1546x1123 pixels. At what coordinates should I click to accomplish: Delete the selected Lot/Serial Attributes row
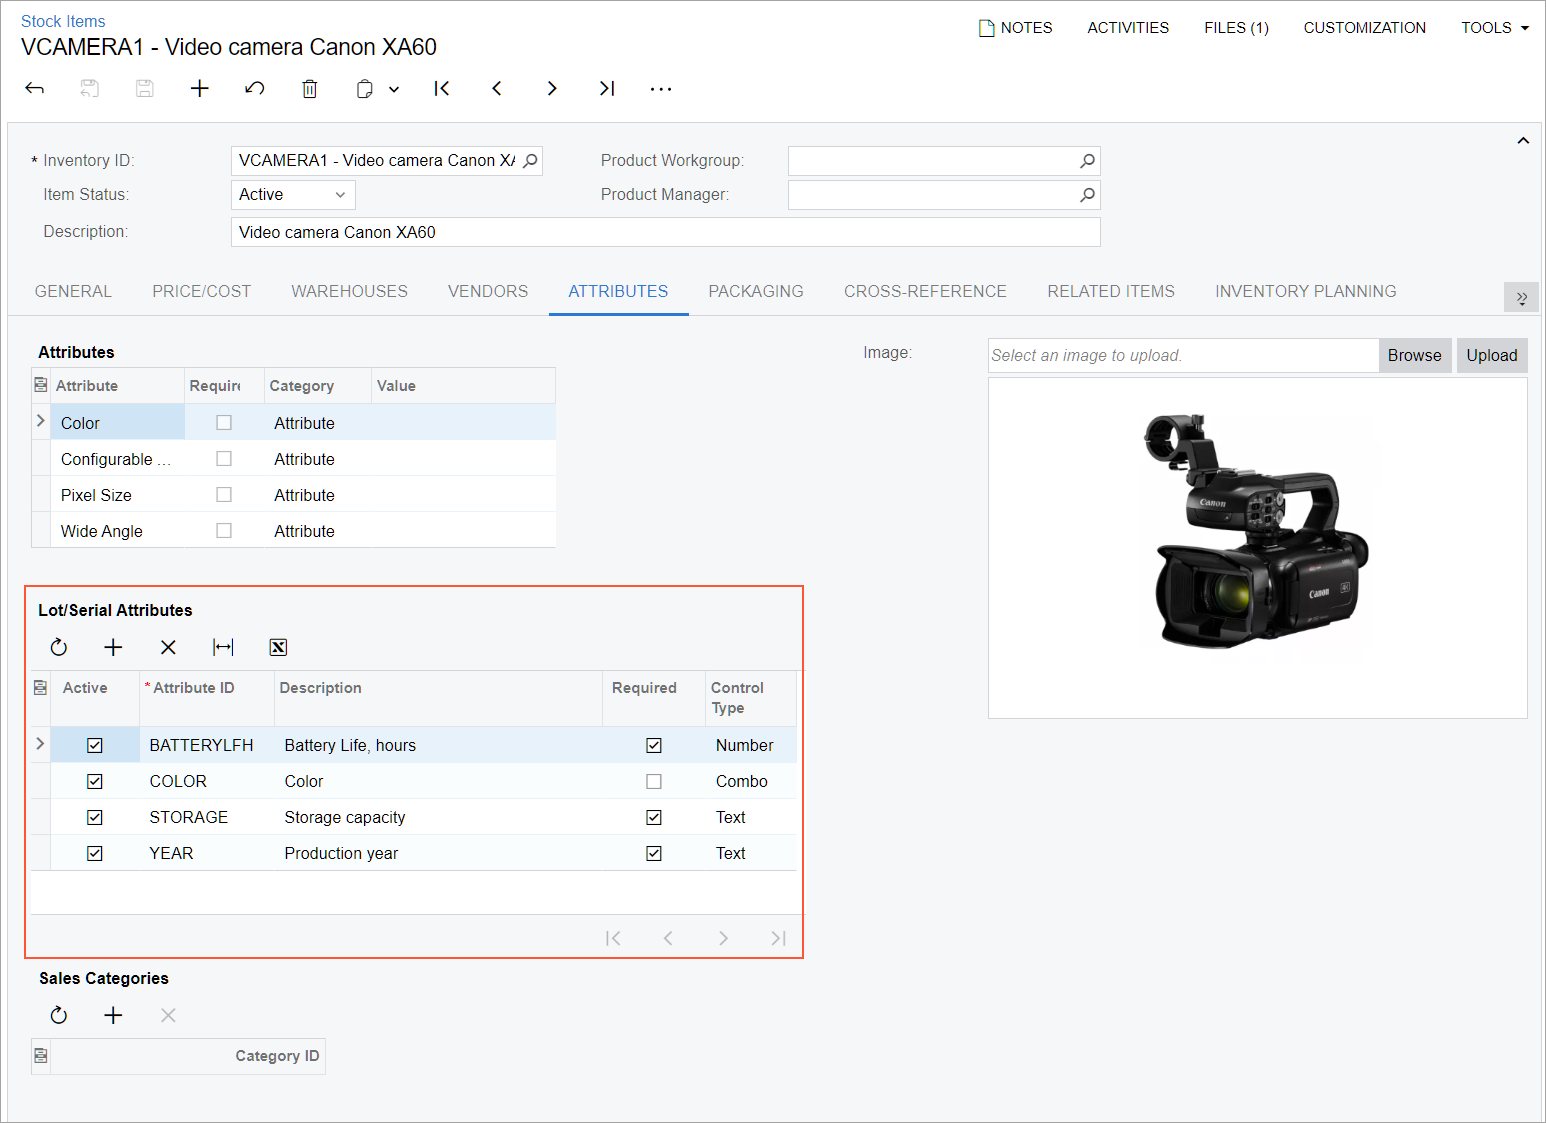pyautogui.click(x=168, y=647)
